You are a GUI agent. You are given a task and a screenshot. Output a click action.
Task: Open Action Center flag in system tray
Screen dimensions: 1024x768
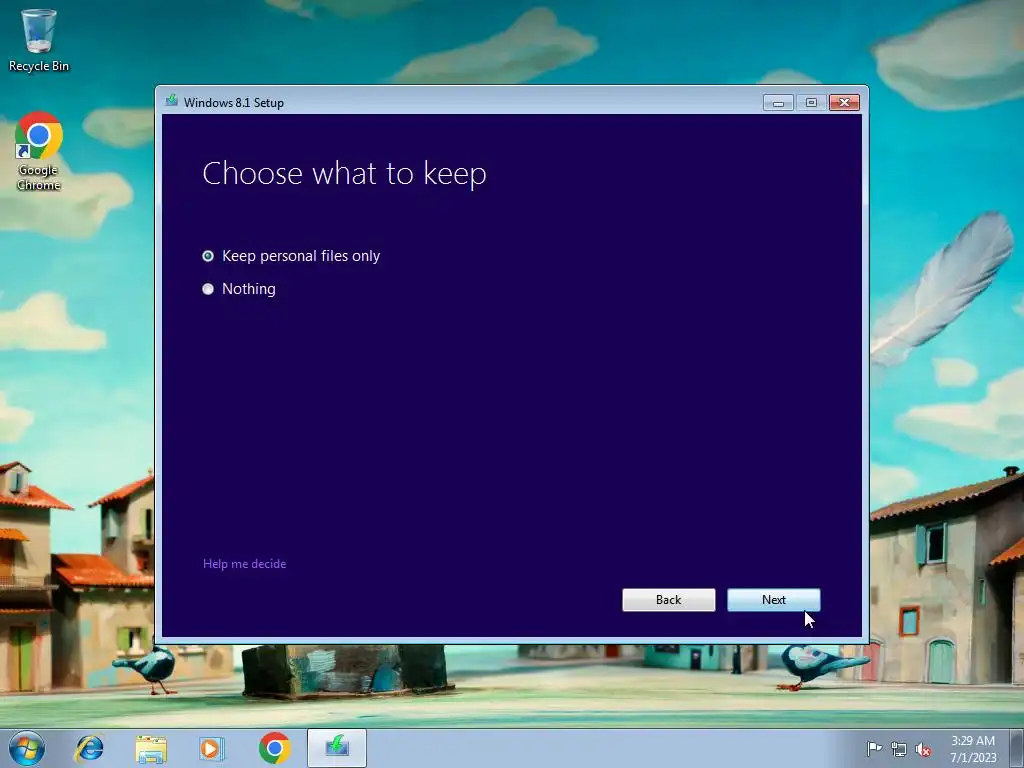(873, 749)
